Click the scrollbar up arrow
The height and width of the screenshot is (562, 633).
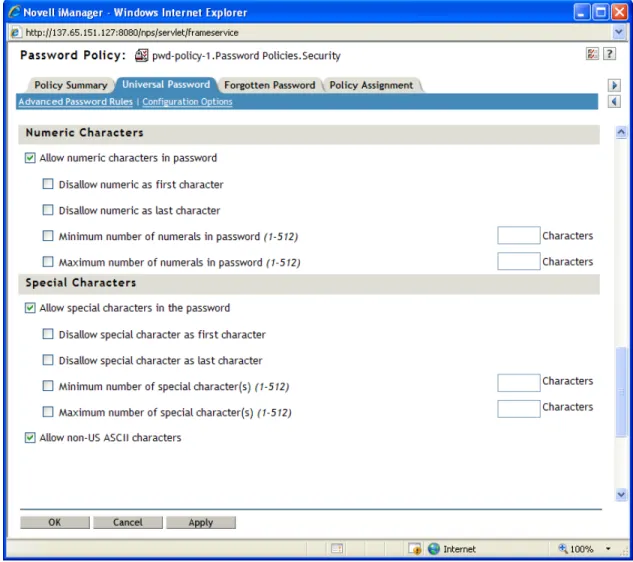[x=621, y=132]
